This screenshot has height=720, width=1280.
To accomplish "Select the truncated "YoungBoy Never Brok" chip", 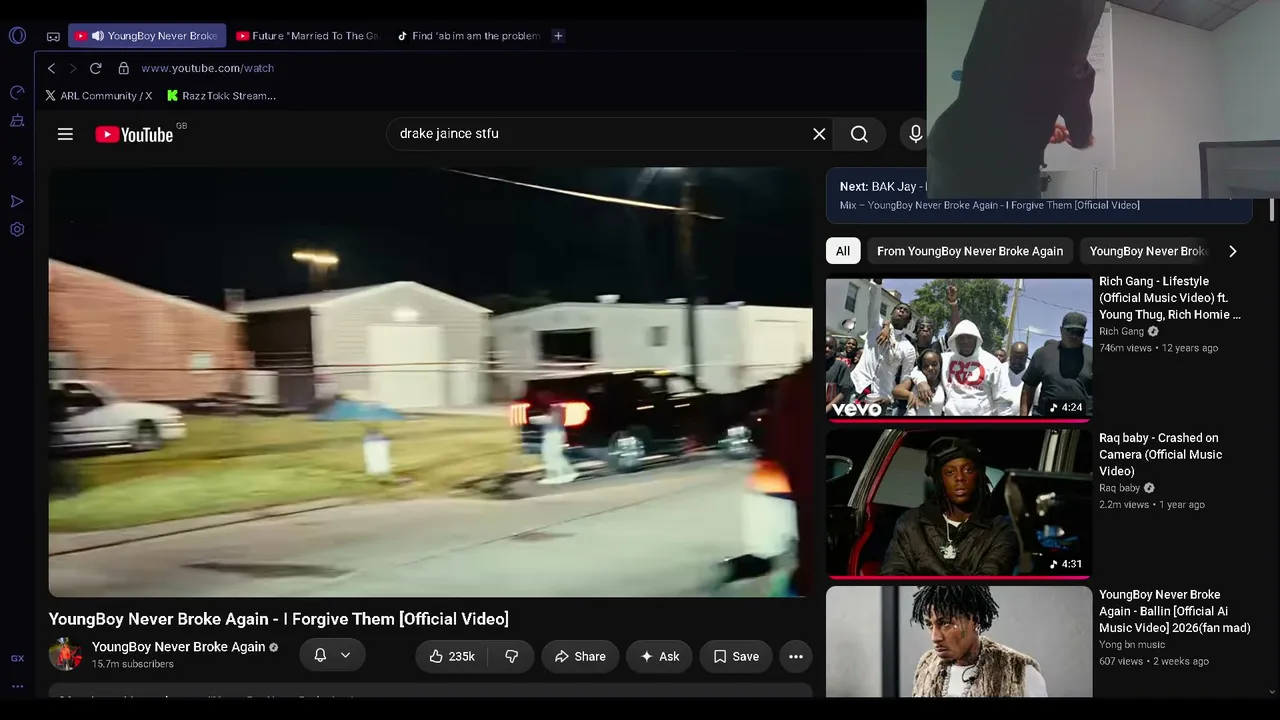I will coord(1148,251).
